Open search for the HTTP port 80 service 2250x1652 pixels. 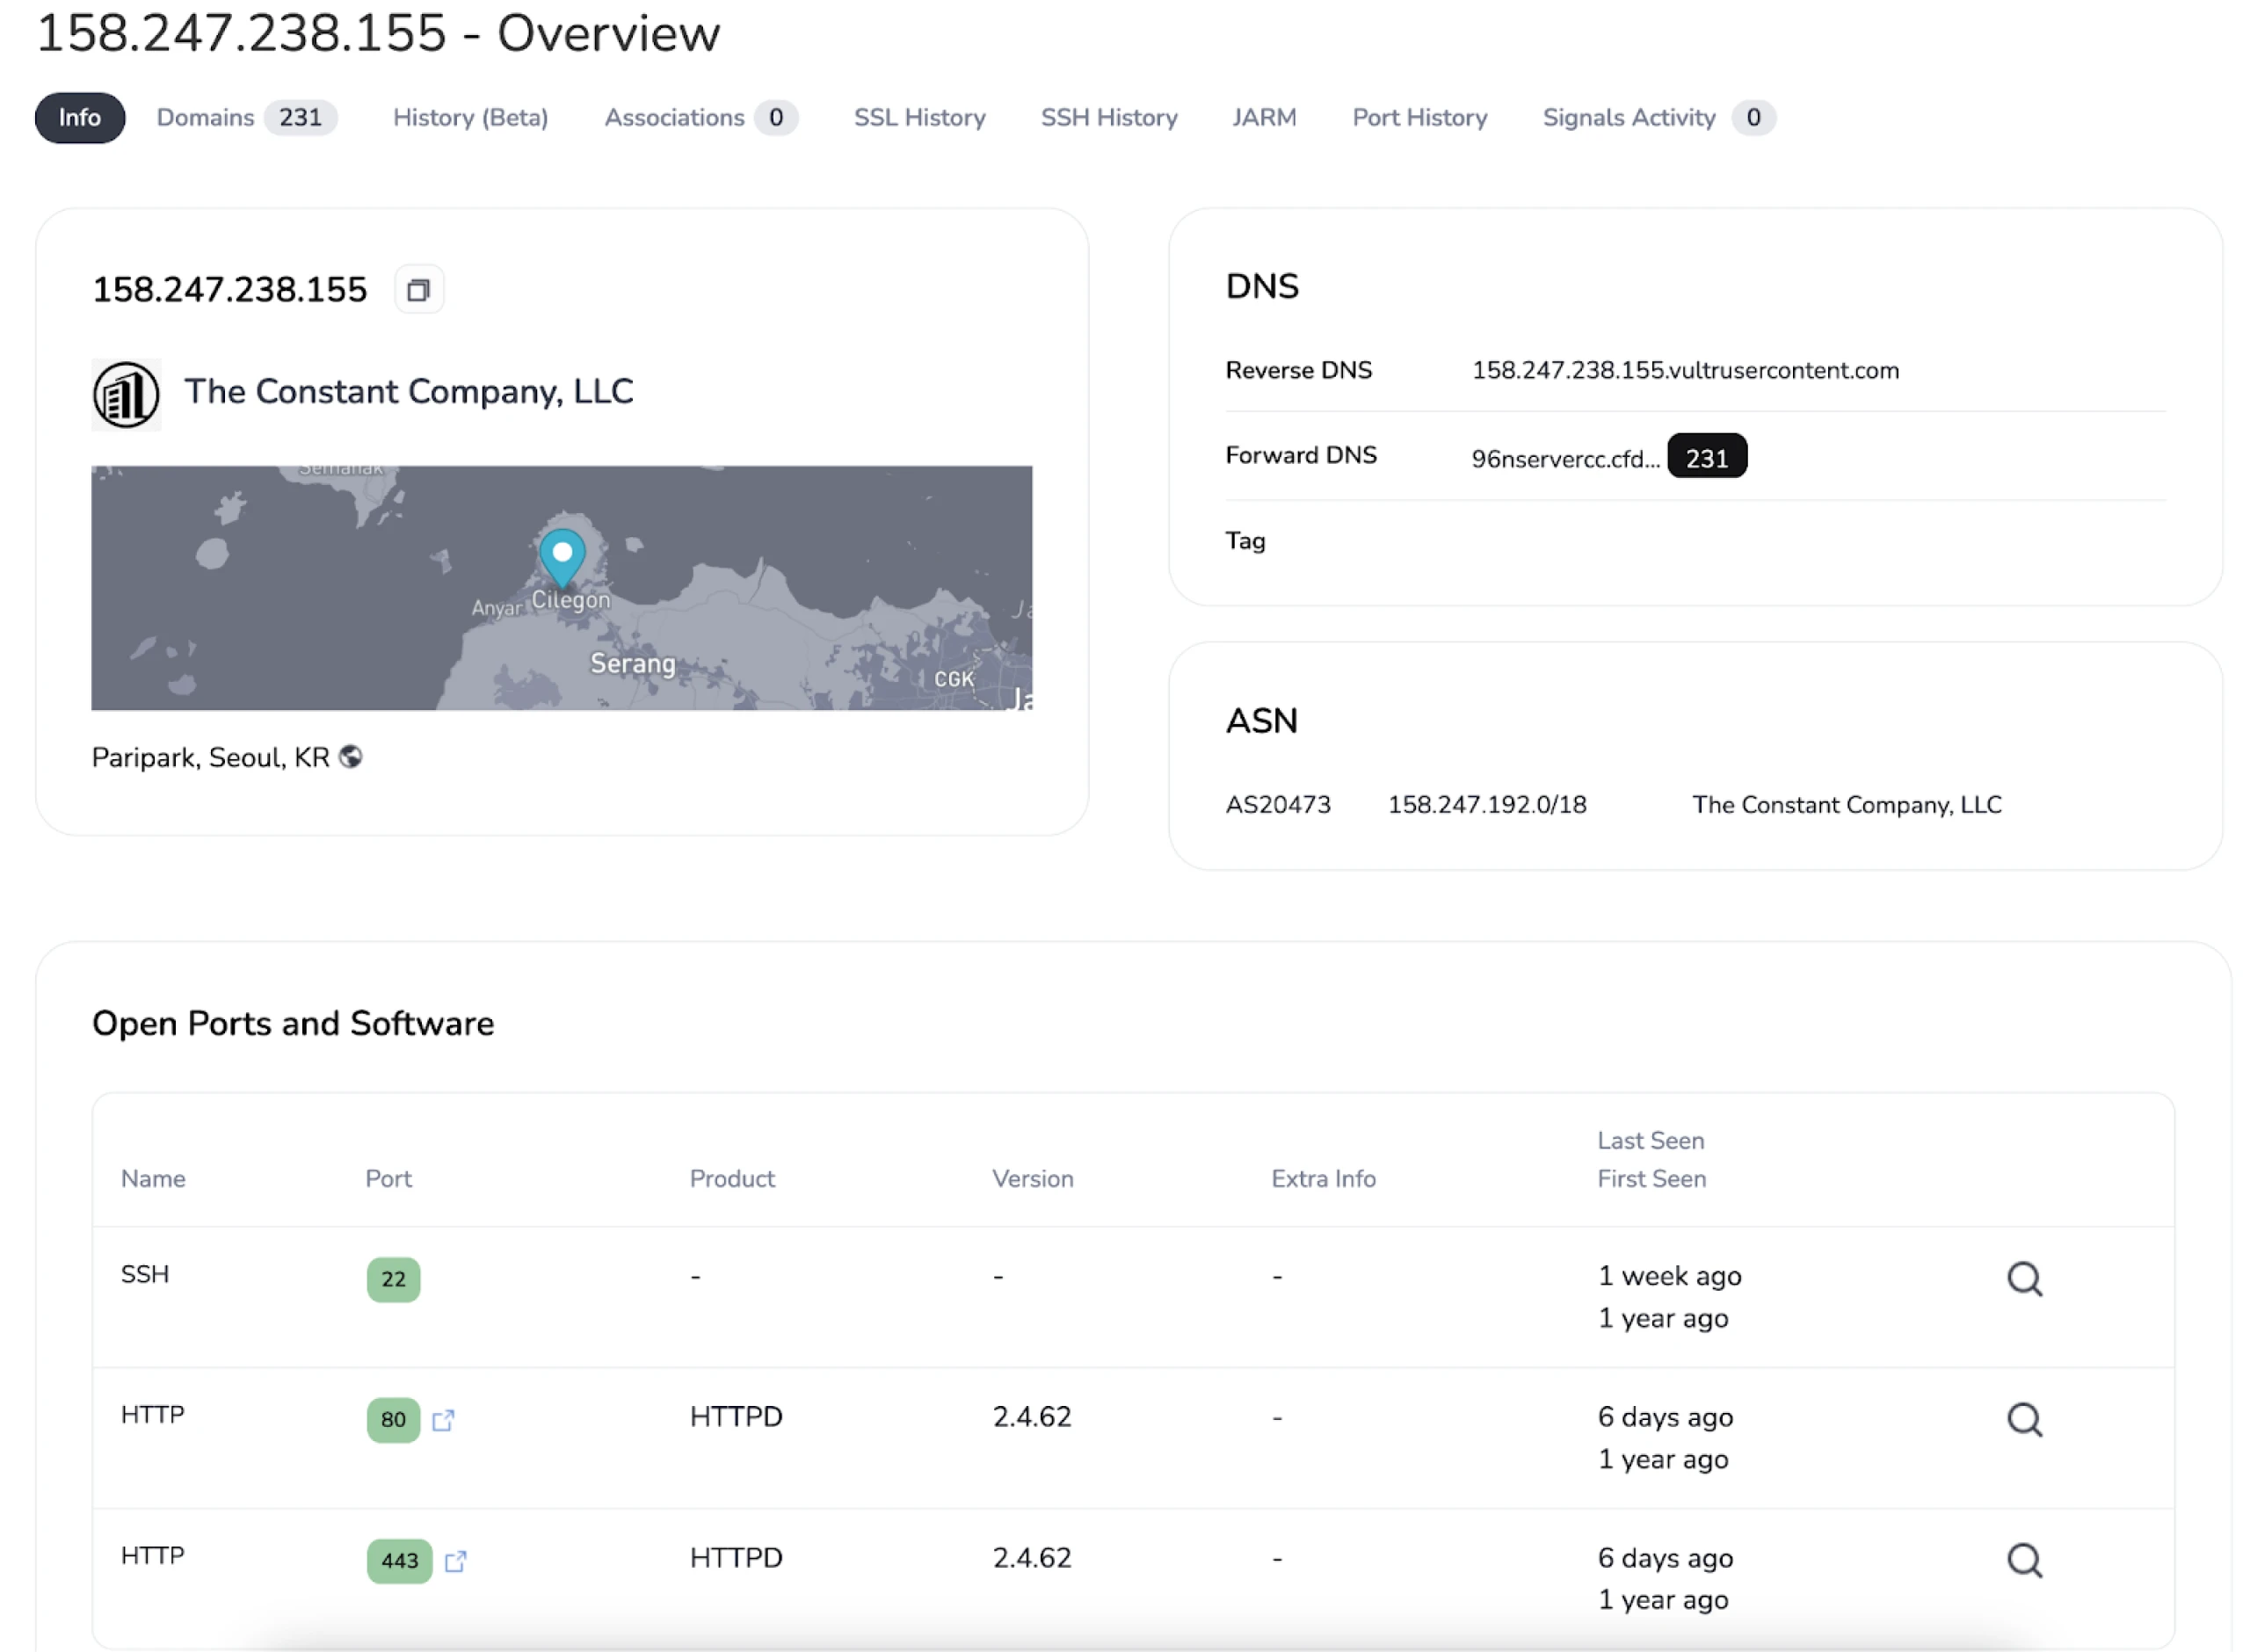pos(2024,1419)
